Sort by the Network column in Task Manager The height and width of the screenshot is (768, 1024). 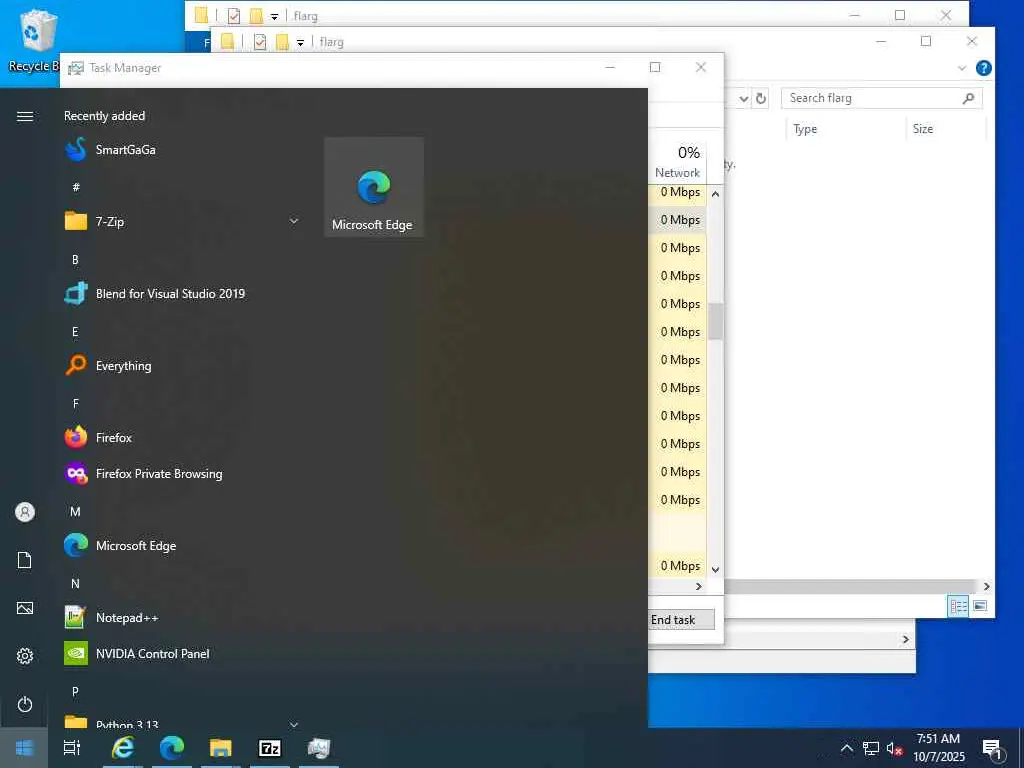[x=677, y=161]
